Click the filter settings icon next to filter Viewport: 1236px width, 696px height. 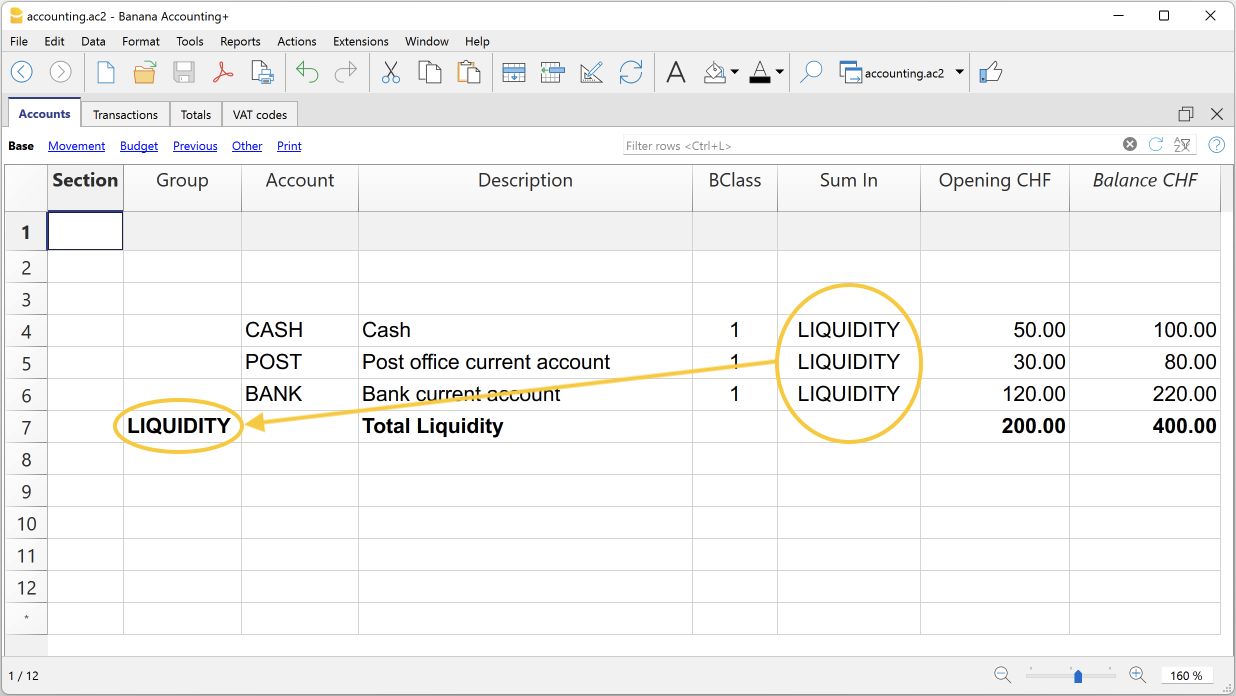coord(1183,144)
